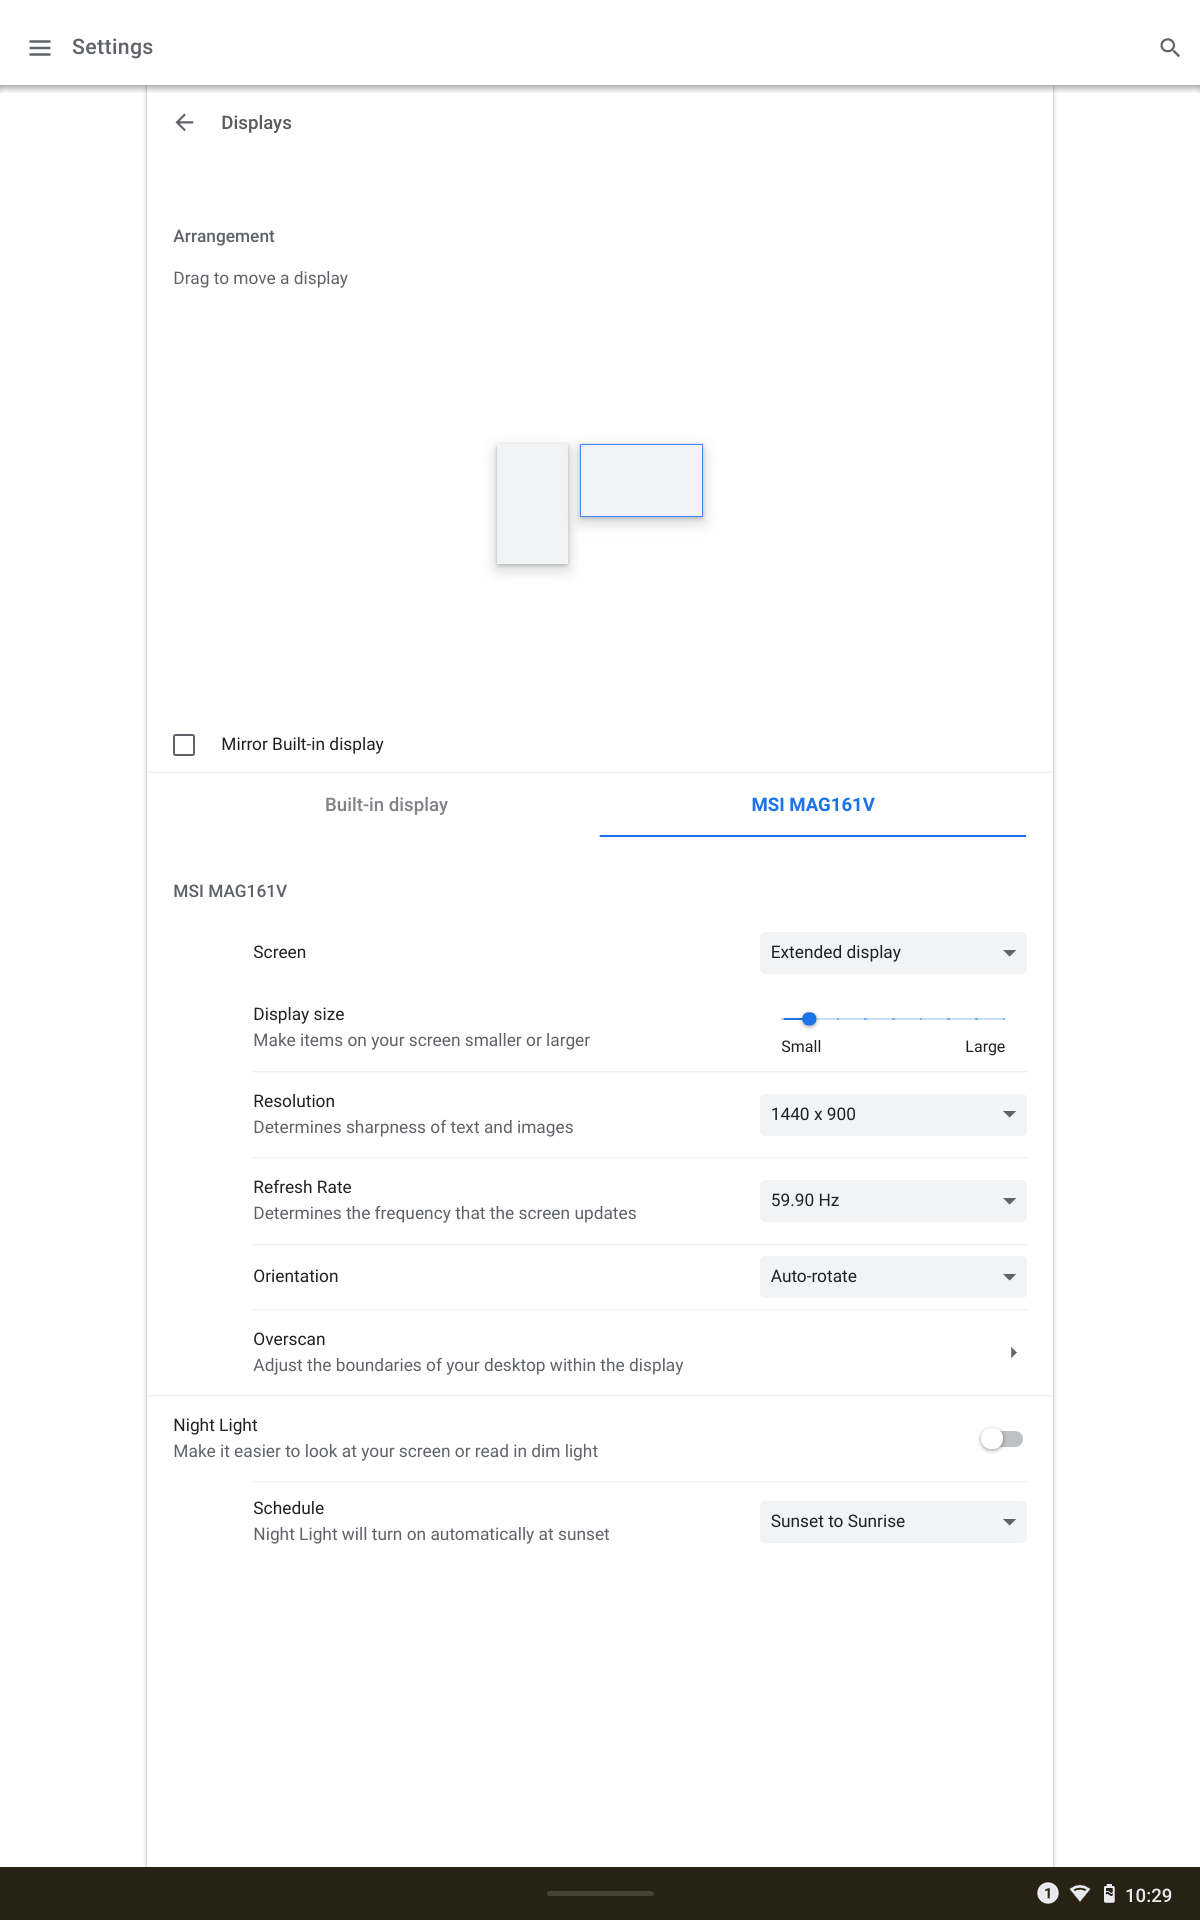The width and height of the screenshot is (1200, 1920).
Task: Click the Overscan row label
Action: tap(289, 1340)
